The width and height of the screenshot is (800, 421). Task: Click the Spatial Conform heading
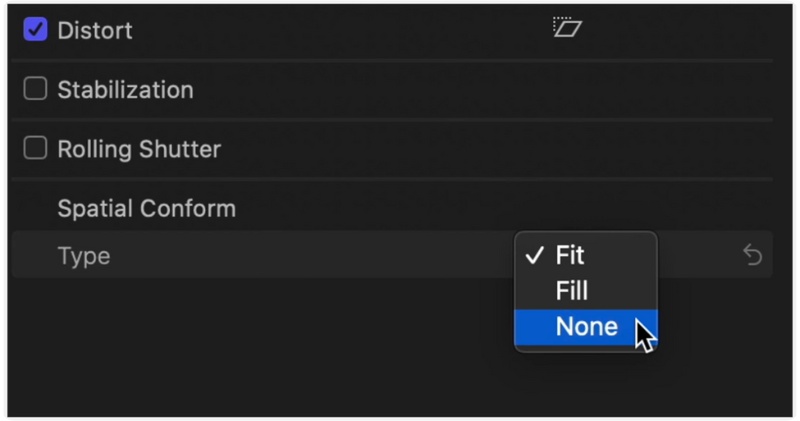(146, 209)
